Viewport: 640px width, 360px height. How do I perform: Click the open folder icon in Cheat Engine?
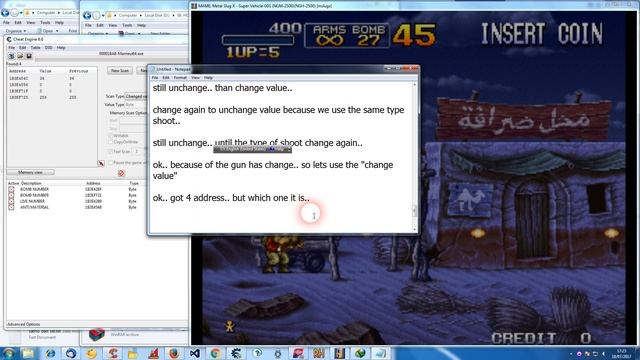tap(20, 56)
